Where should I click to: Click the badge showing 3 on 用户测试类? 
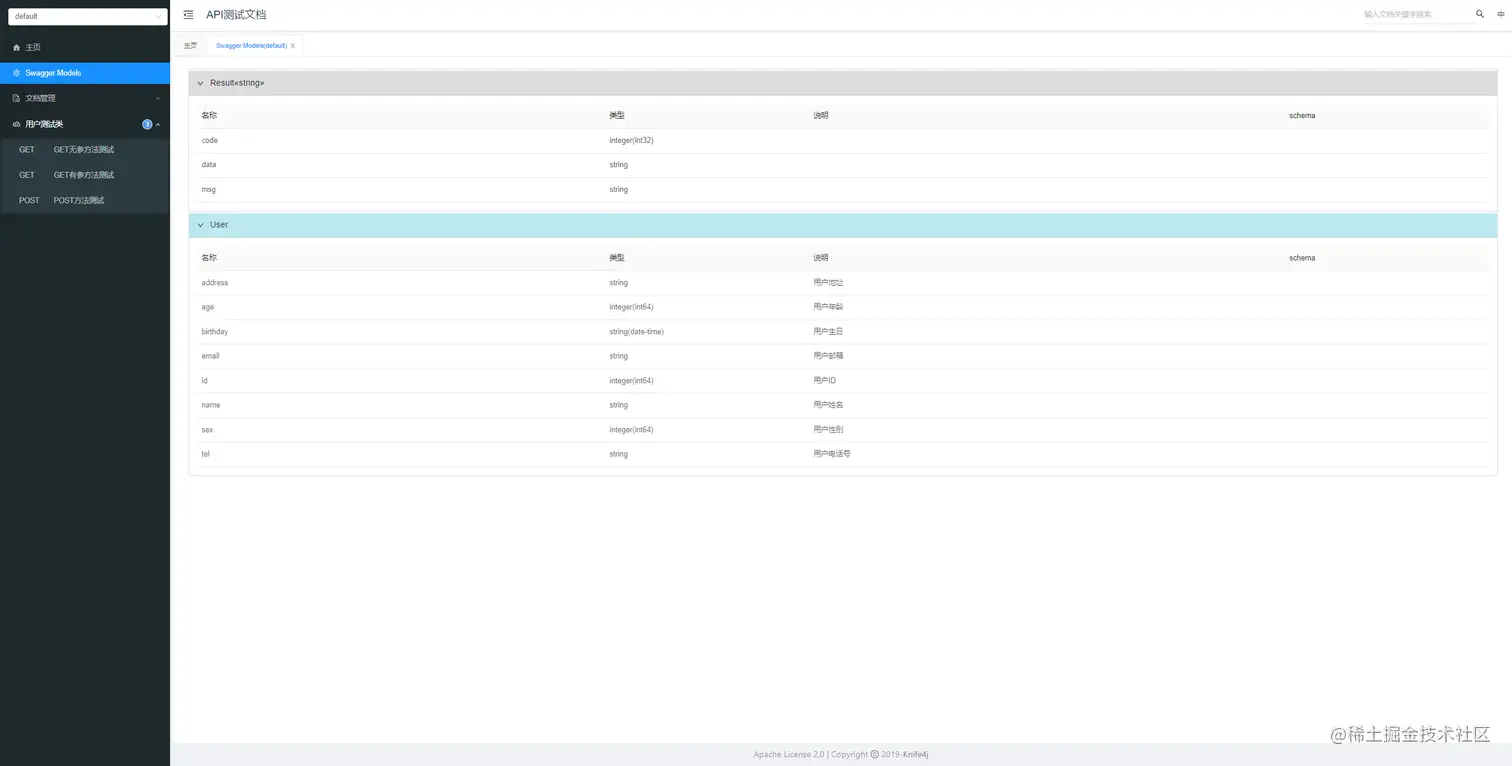pos(147,124)
